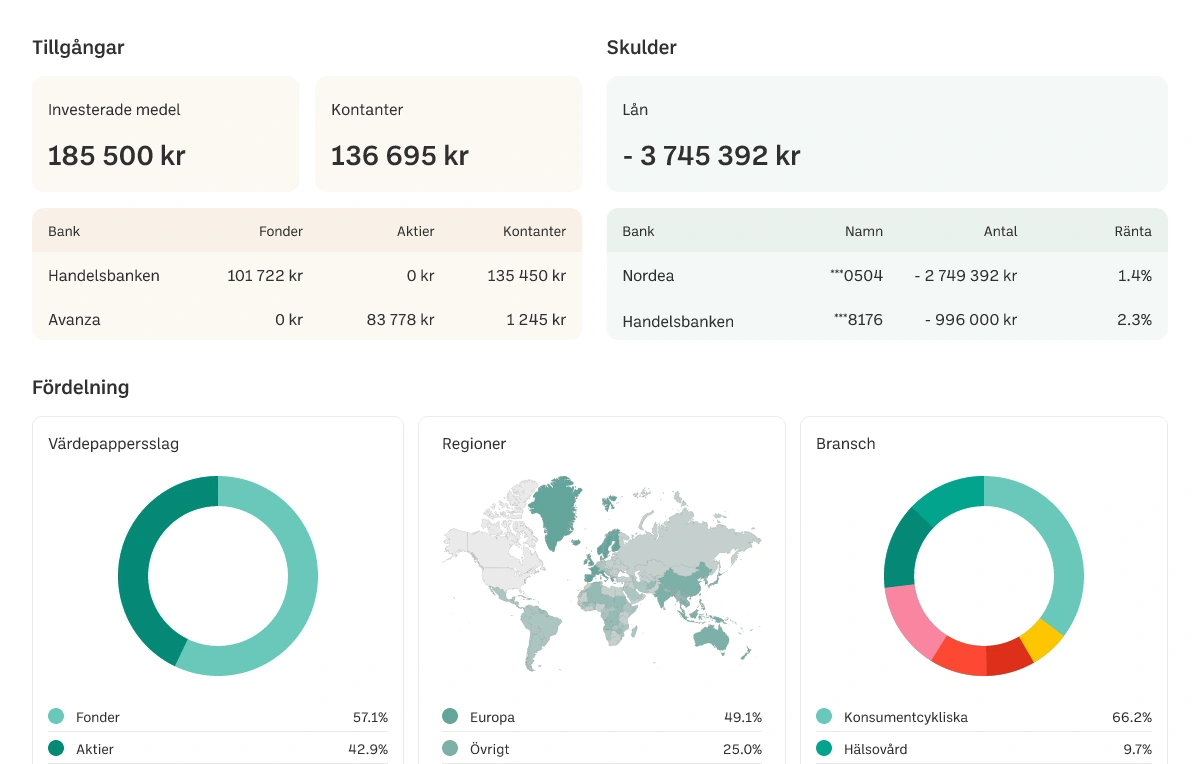Click account number ***8176
Image resolution: width=1200 pixels, height=764 pixels.
[858, 320]
